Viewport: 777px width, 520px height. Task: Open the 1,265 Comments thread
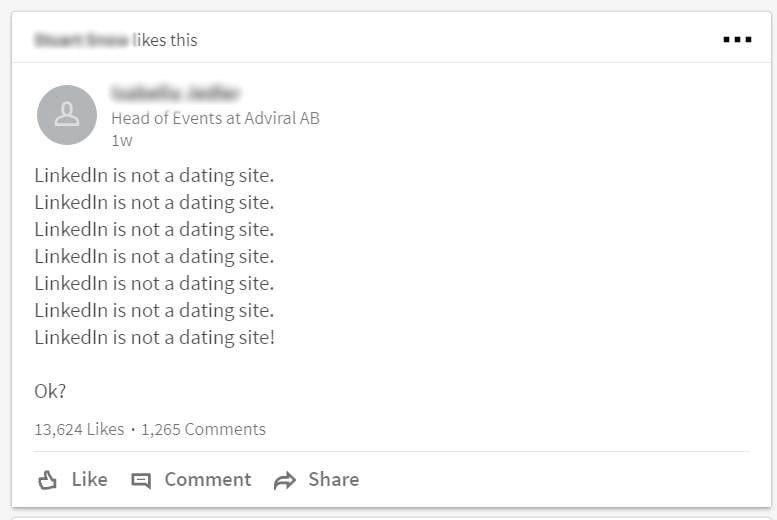203,429
